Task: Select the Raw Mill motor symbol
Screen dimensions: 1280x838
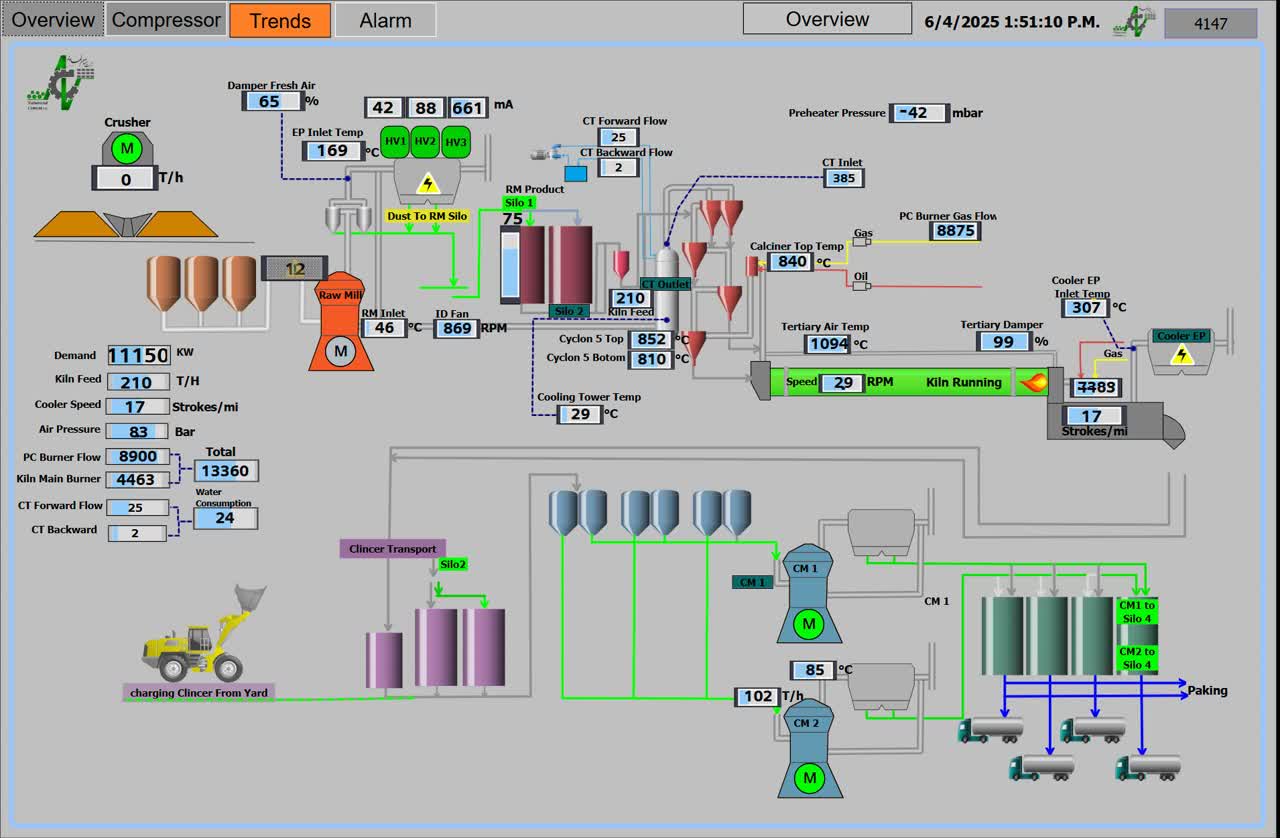Action: coord(342,351)
